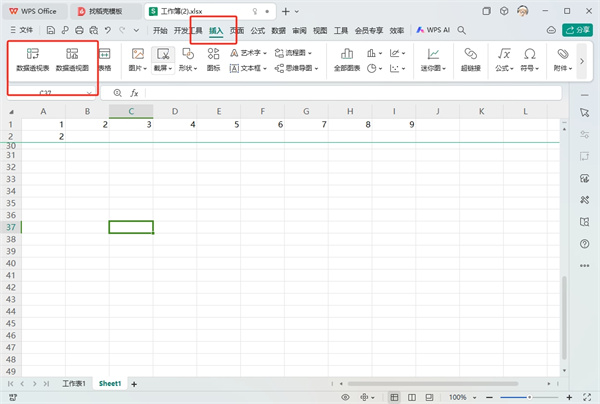Click the zoom slider in status bar
600x404 pixels.
(x=529, y=397)
